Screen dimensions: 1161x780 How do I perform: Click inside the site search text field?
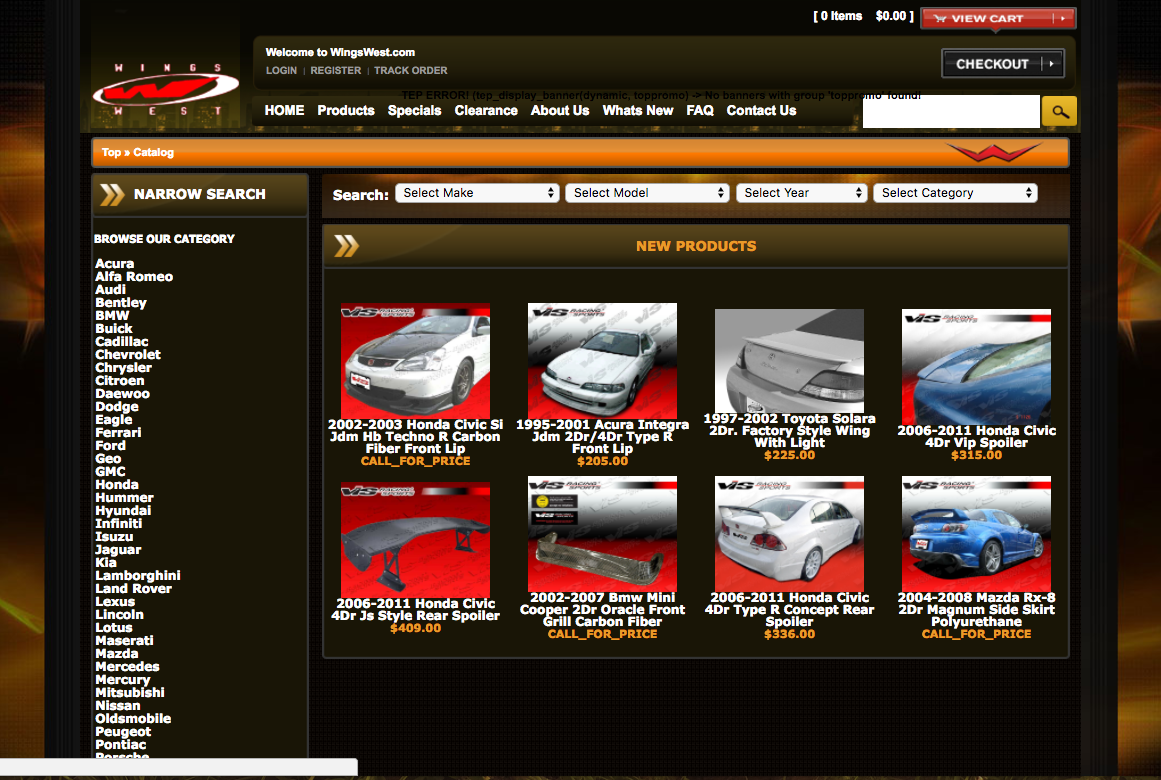coord(951,112)
